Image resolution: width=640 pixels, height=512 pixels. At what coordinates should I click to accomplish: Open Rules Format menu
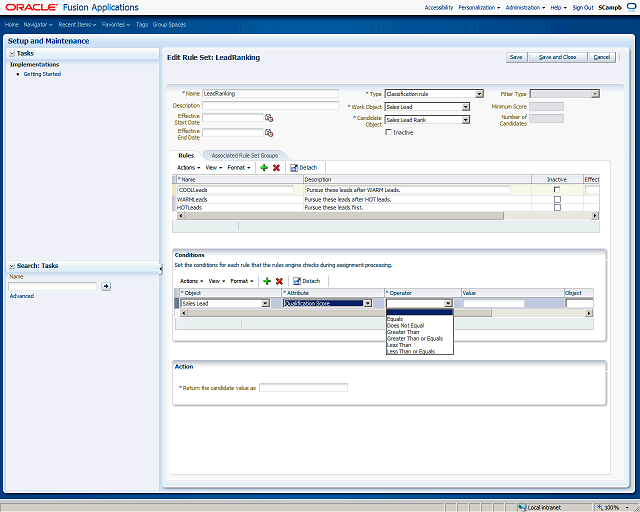pos(239,167)
